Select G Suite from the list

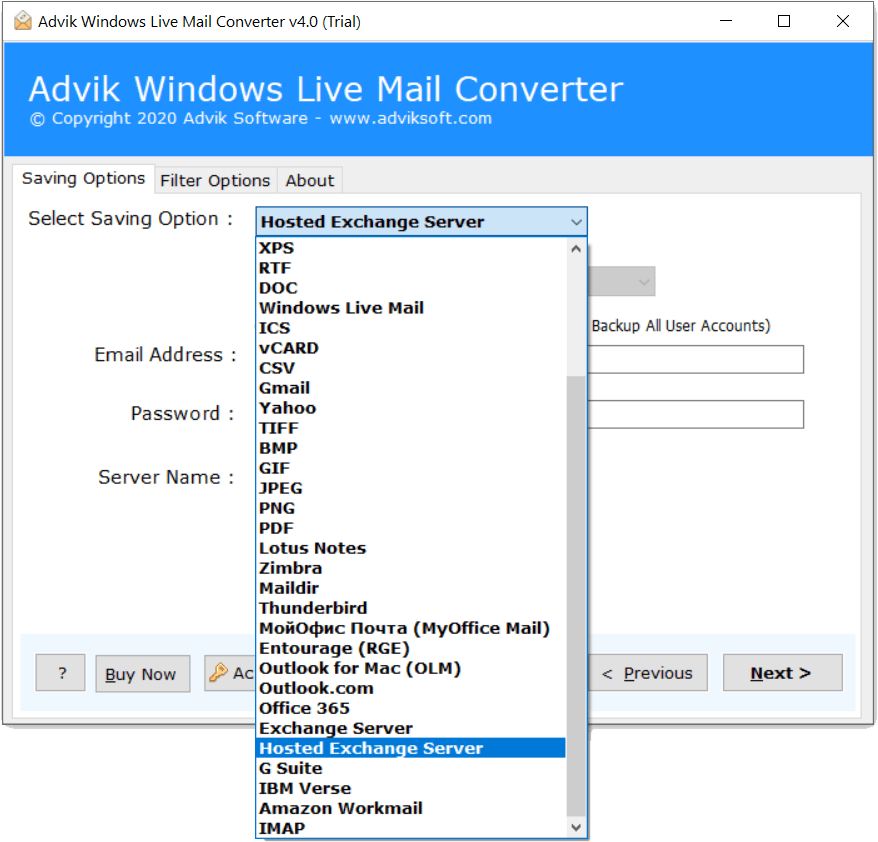pos(411,769)
